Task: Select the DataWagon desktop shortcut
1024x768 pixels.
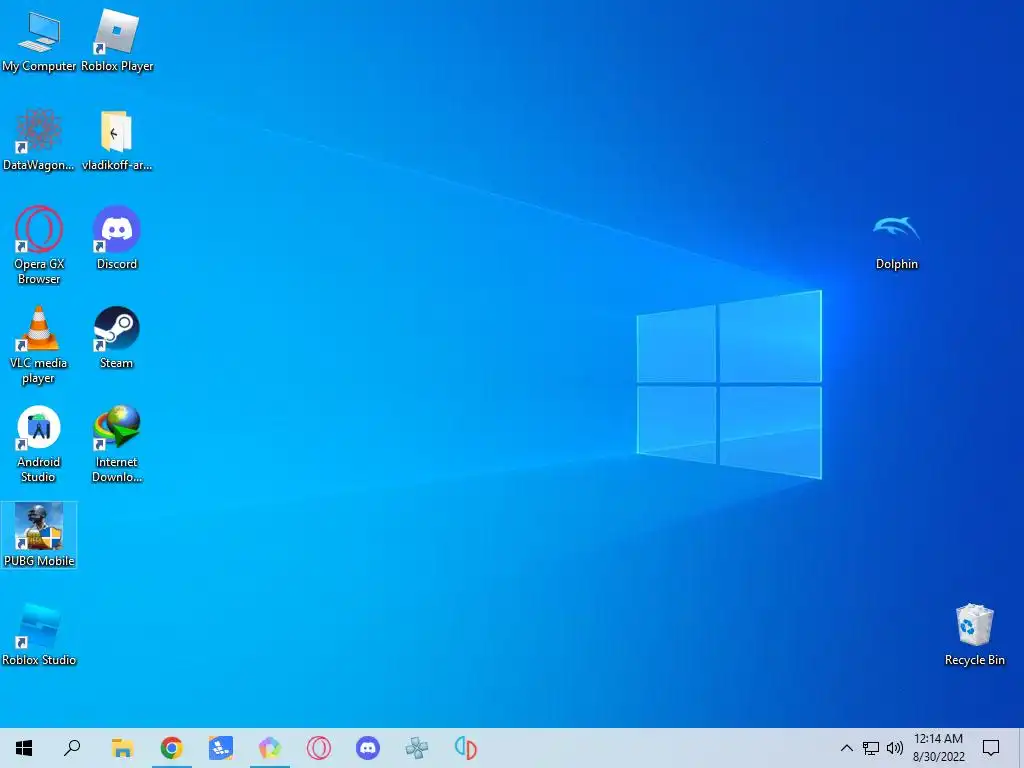Action: coord(39,140)
